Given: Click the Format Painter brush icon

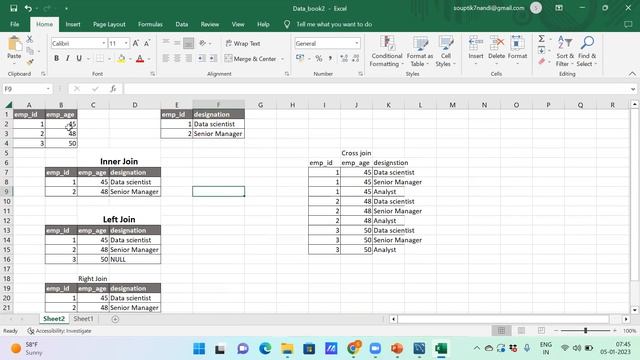Looking at the screenshot, I should 30,62.
